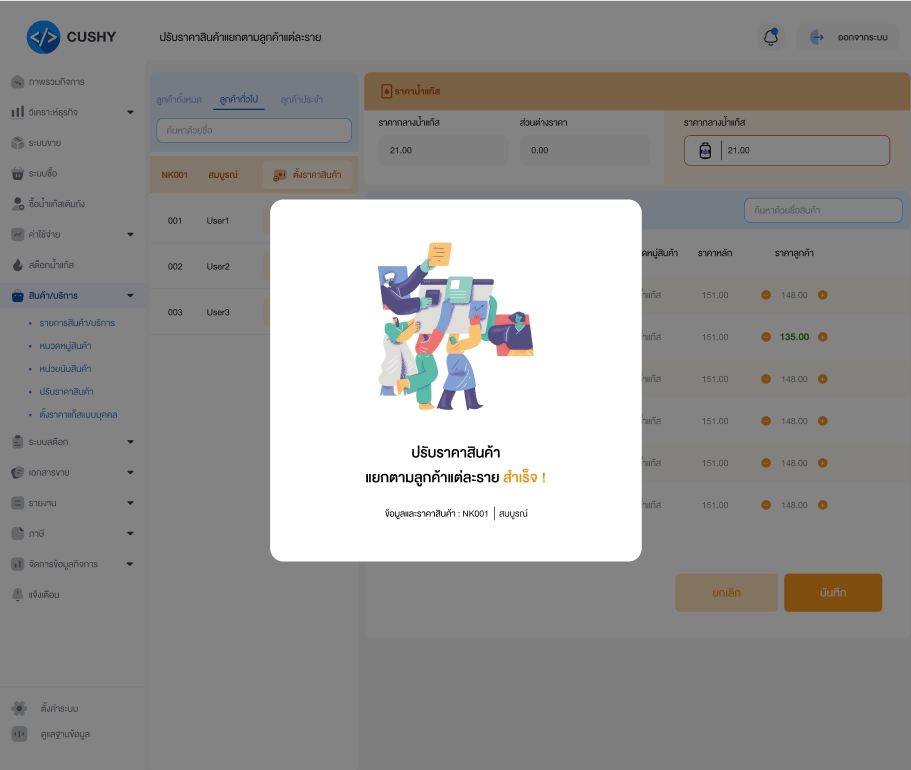911x770 pixels.
Task: Expand the เอกสารขาย menu arrow
Action: point(130,472)
